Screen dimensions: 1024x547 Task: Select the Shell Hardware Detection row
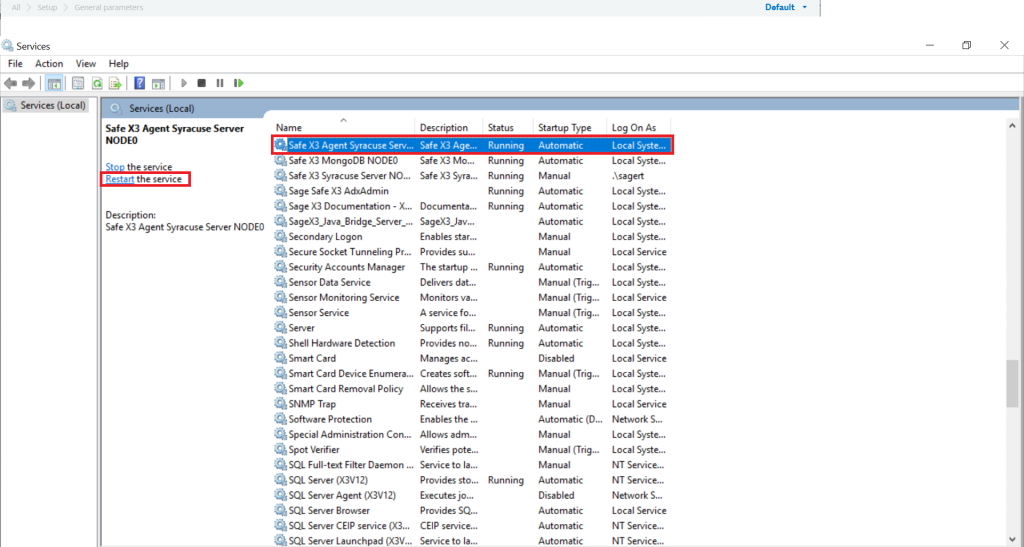point(472,343)
